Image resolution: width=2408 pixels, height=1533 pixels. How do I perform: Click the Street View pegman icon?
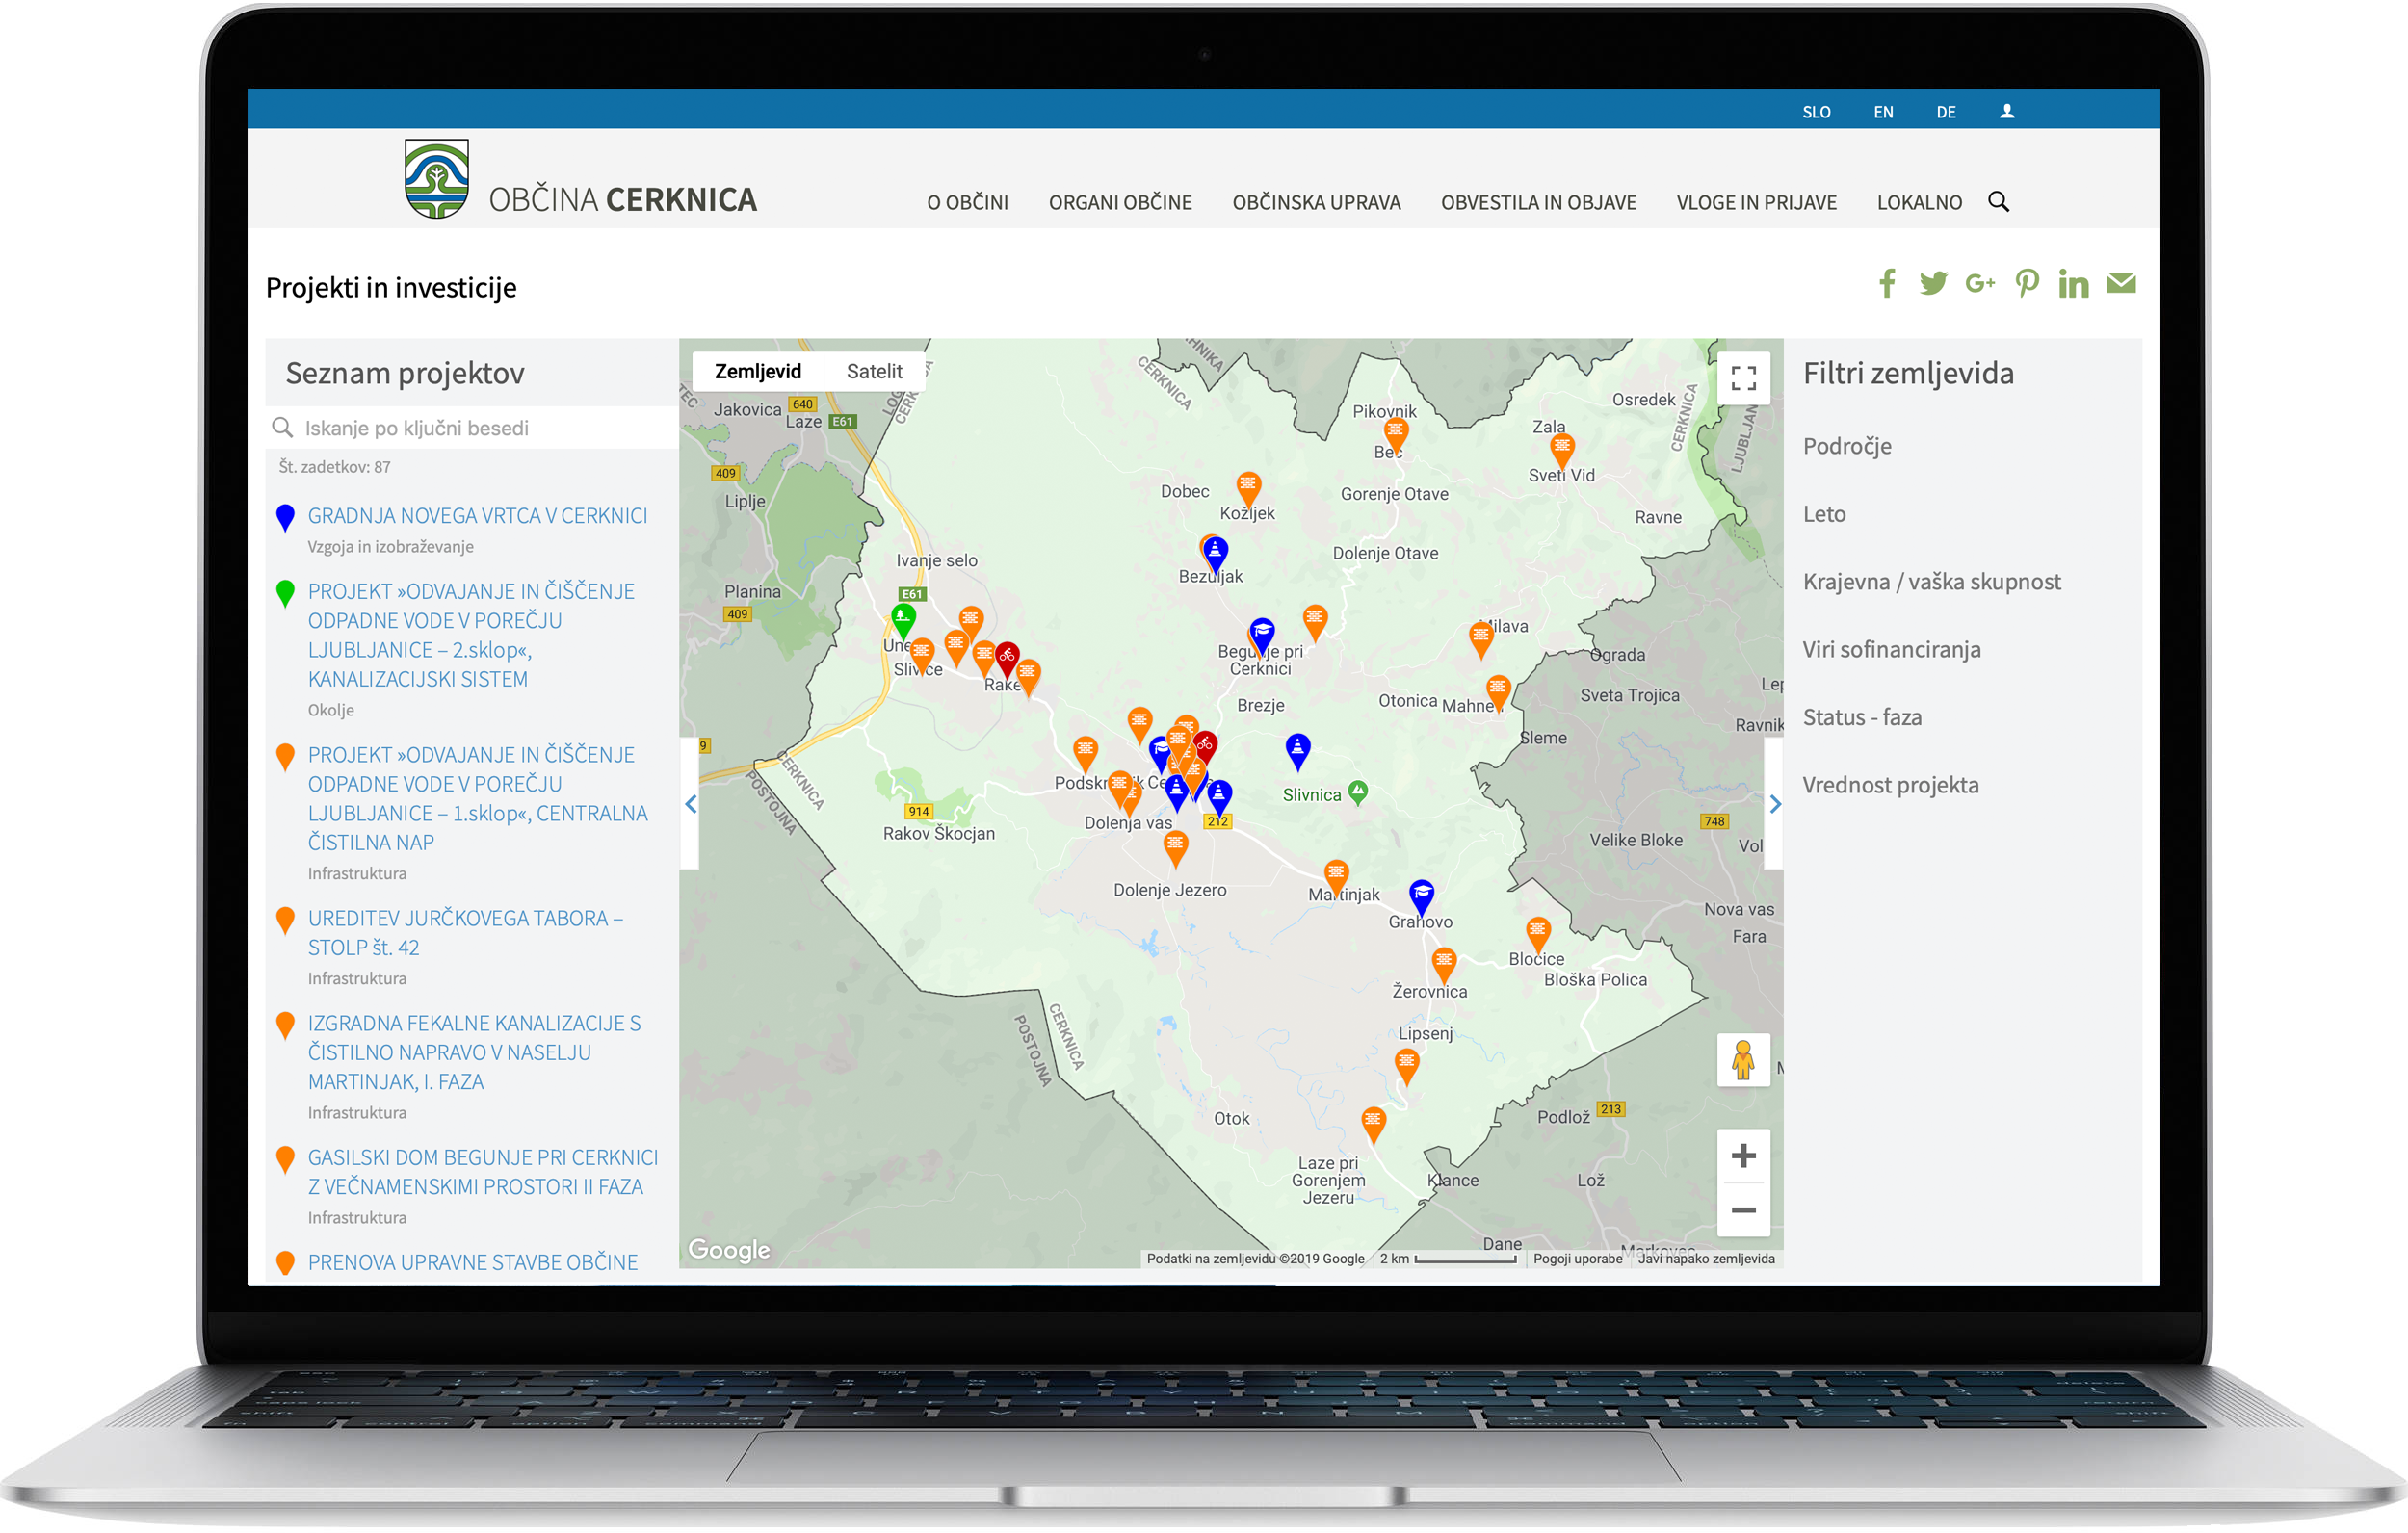[1743, 1060]
